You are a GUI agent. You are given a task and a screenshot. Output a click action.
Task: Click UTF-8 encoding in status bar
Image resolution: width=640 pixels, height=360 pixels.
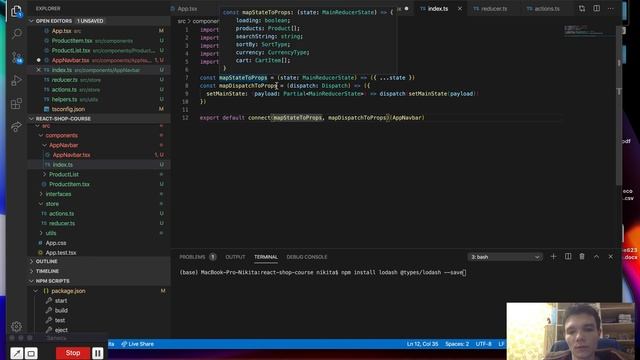(x=483, y=344)
